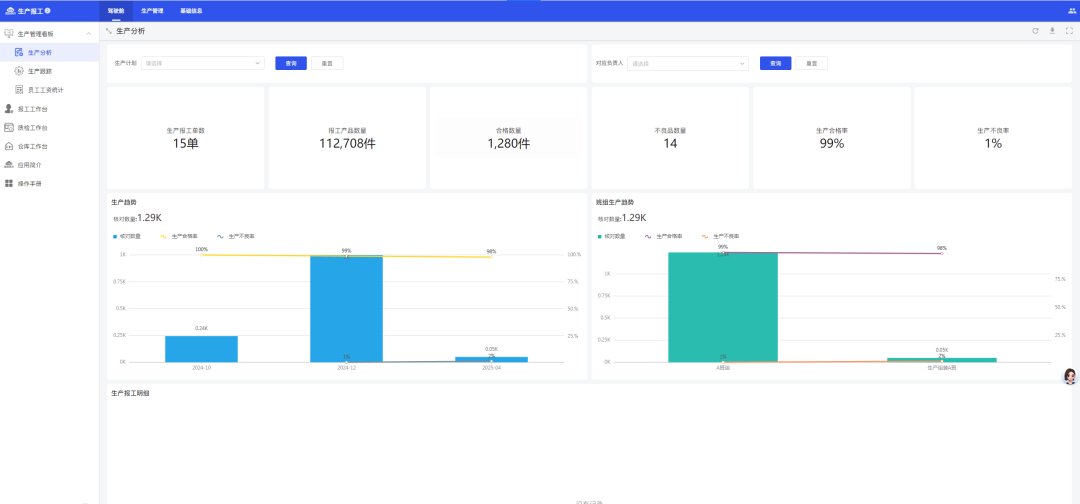Toggle 生产合格率 legend in 生产趋势 chart

pyautogui.click(x=179, y=236)
